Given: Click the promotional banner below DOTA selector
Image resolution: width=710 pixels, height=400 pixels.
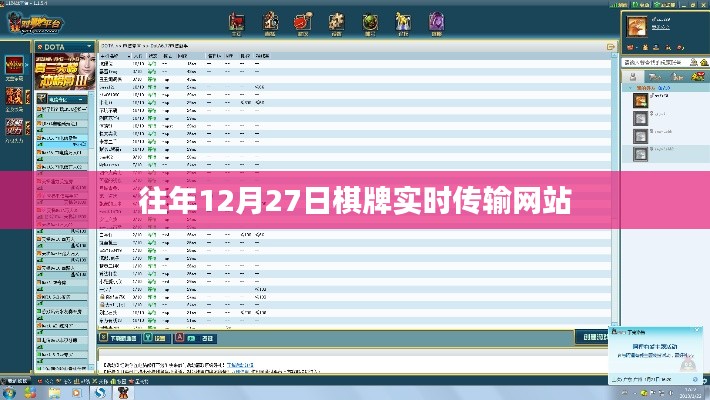Looking at the screenshot, I should coord(63,75).
